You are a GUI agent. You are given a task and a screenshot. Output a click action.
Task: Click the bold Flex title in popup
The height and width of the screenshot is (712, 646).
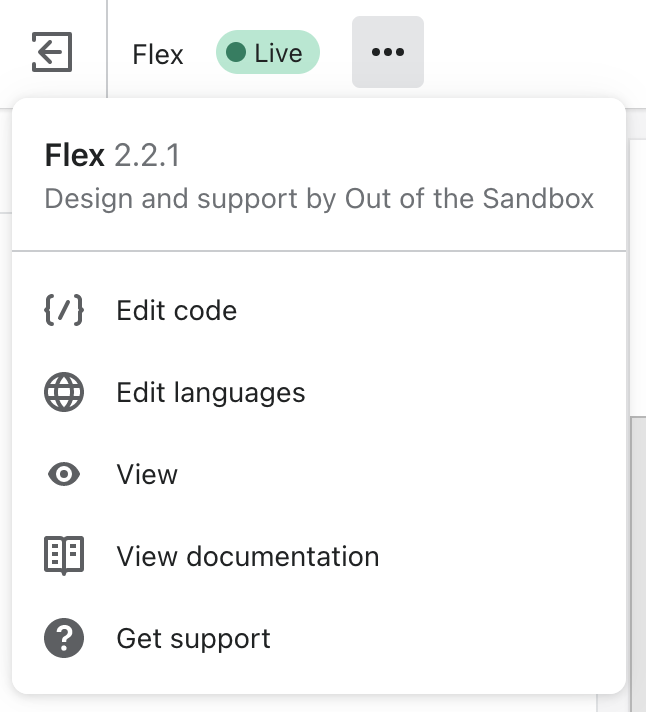point(75,155)
